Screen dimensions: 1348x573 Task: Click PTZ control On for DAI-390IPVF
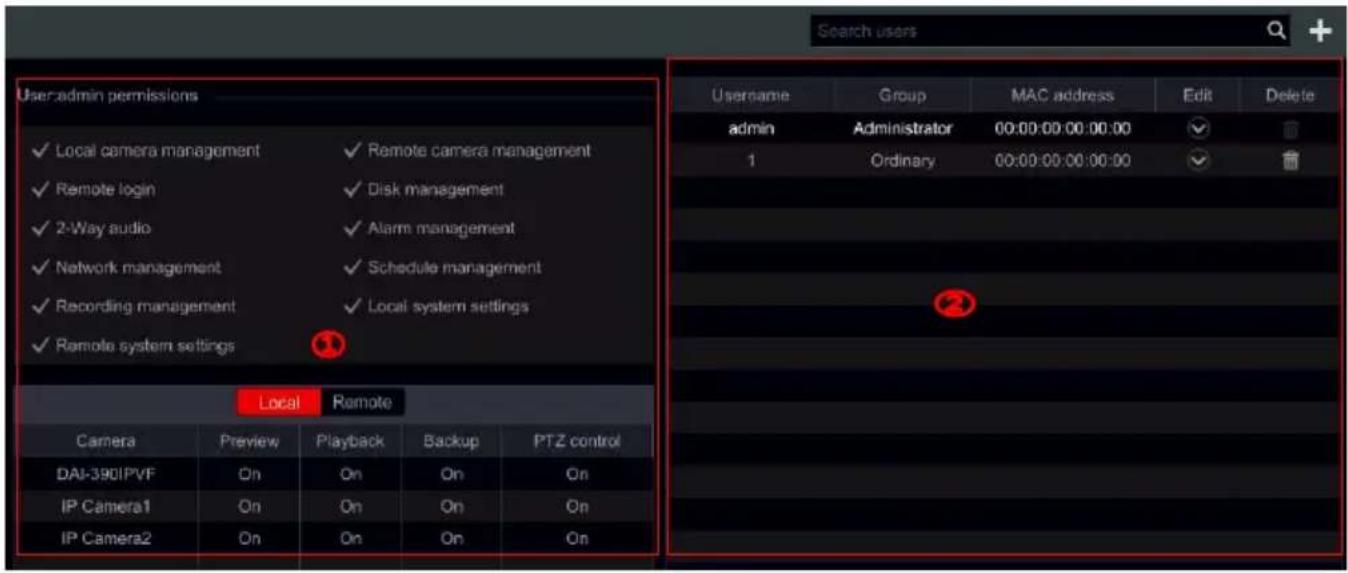[x=577, y=475]
